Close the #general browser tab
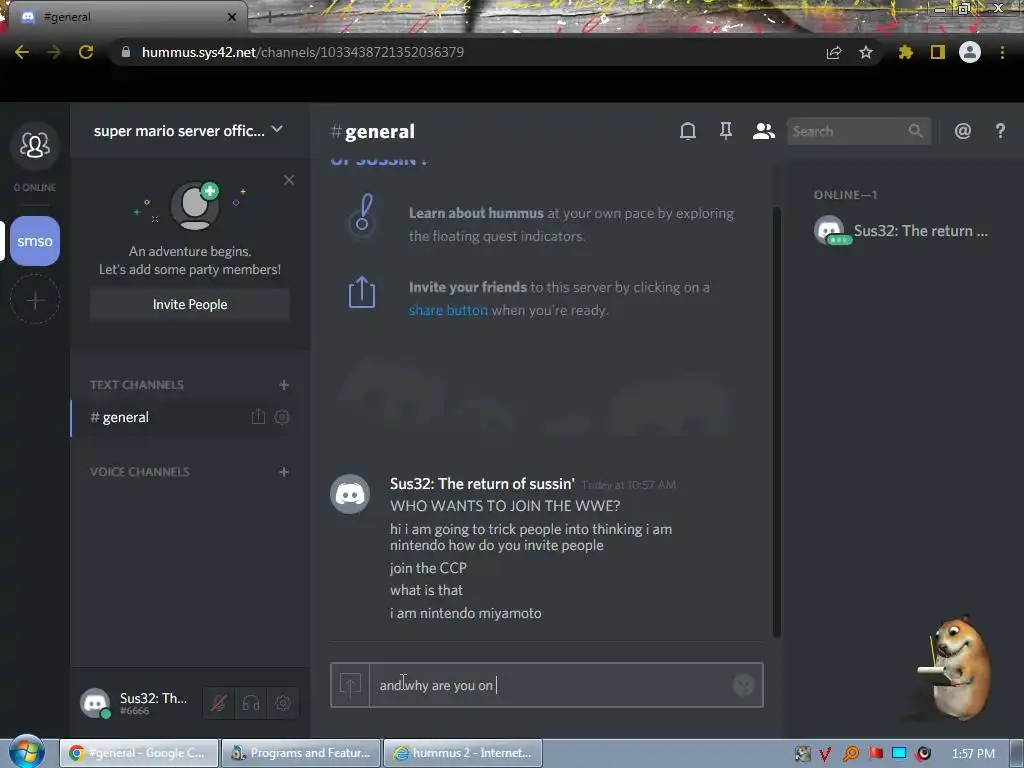This screenshot has width=1024, height=768. [232, 17]
